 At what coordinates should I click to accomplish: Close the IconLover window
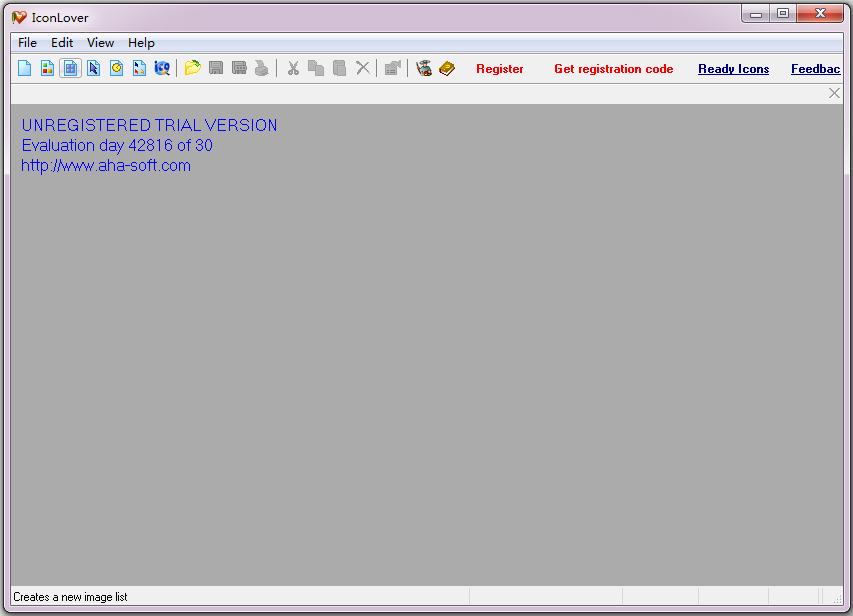(x=820, y=14)
